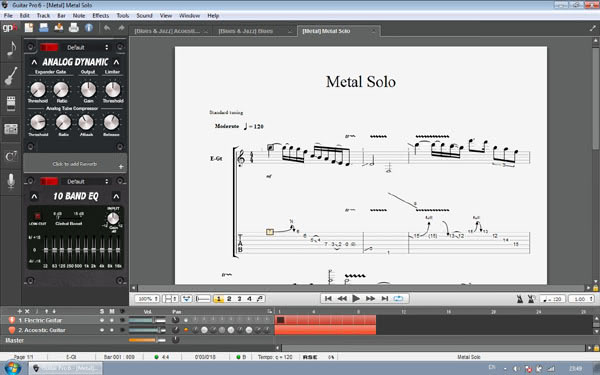Open the Track menu

(43, 16)
